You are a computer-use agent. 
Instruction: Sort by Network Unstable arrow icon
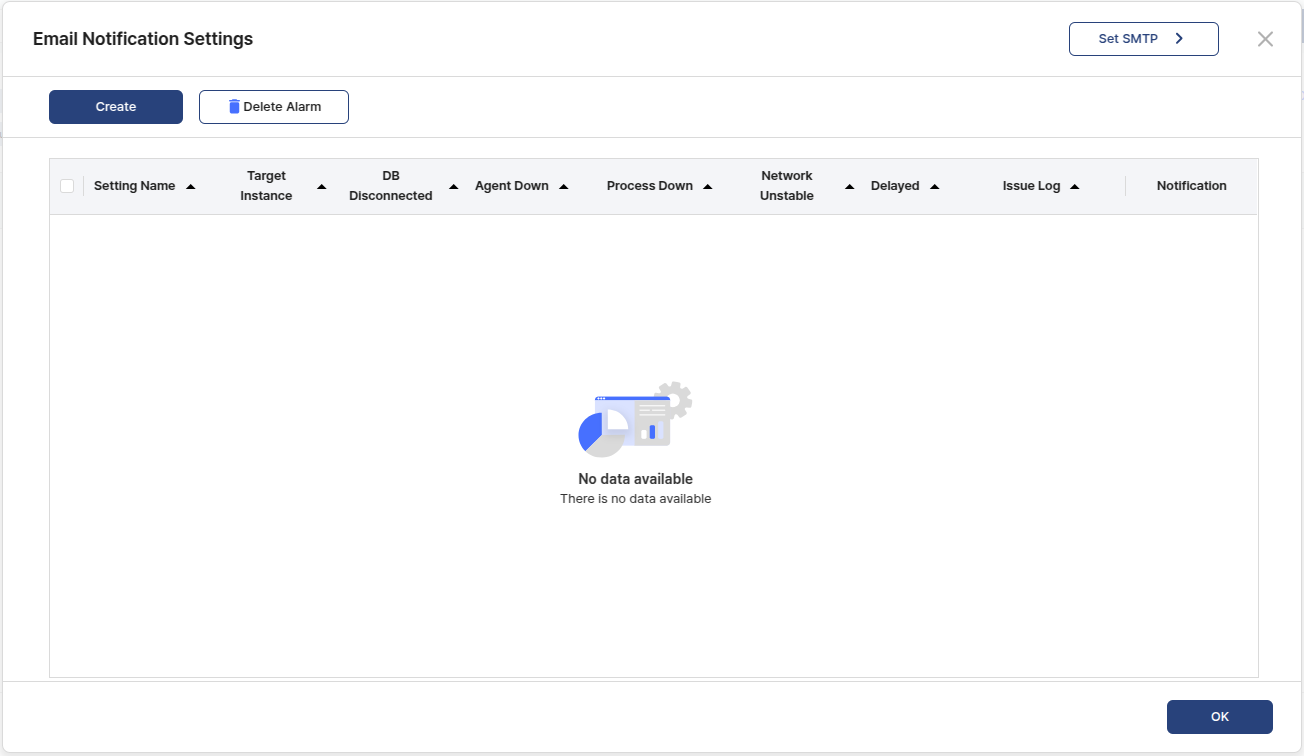coord(850,187)
